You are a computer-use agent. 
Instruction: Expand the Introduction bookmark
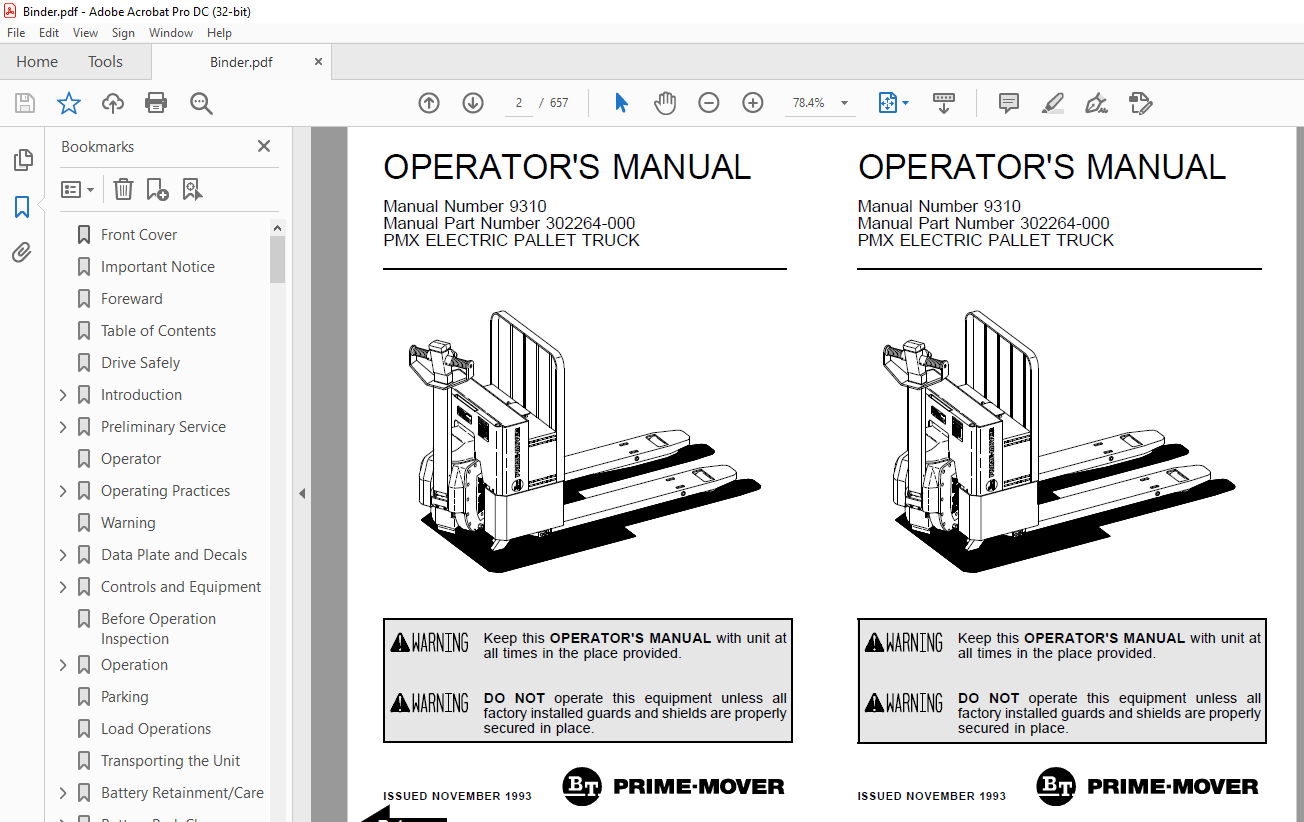[x=64, y=395]
